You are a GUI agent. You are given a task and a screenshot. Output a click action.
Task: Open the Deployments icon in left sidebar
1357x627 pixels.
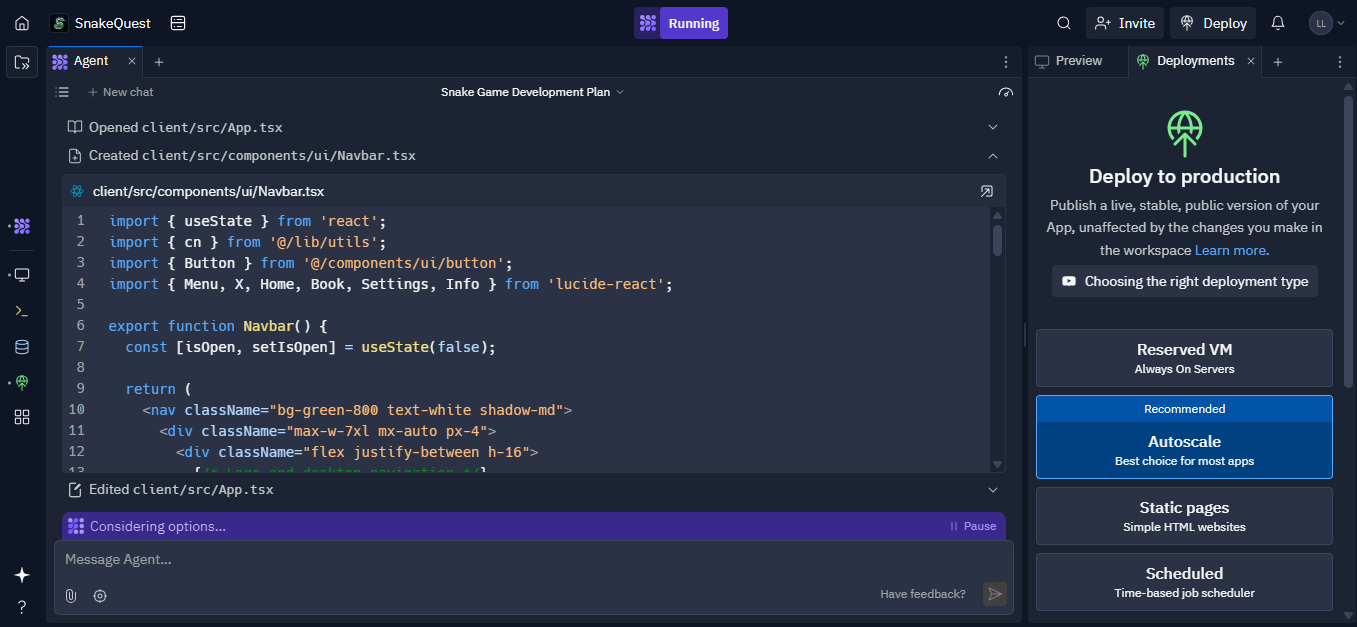[x=22, y=382]
